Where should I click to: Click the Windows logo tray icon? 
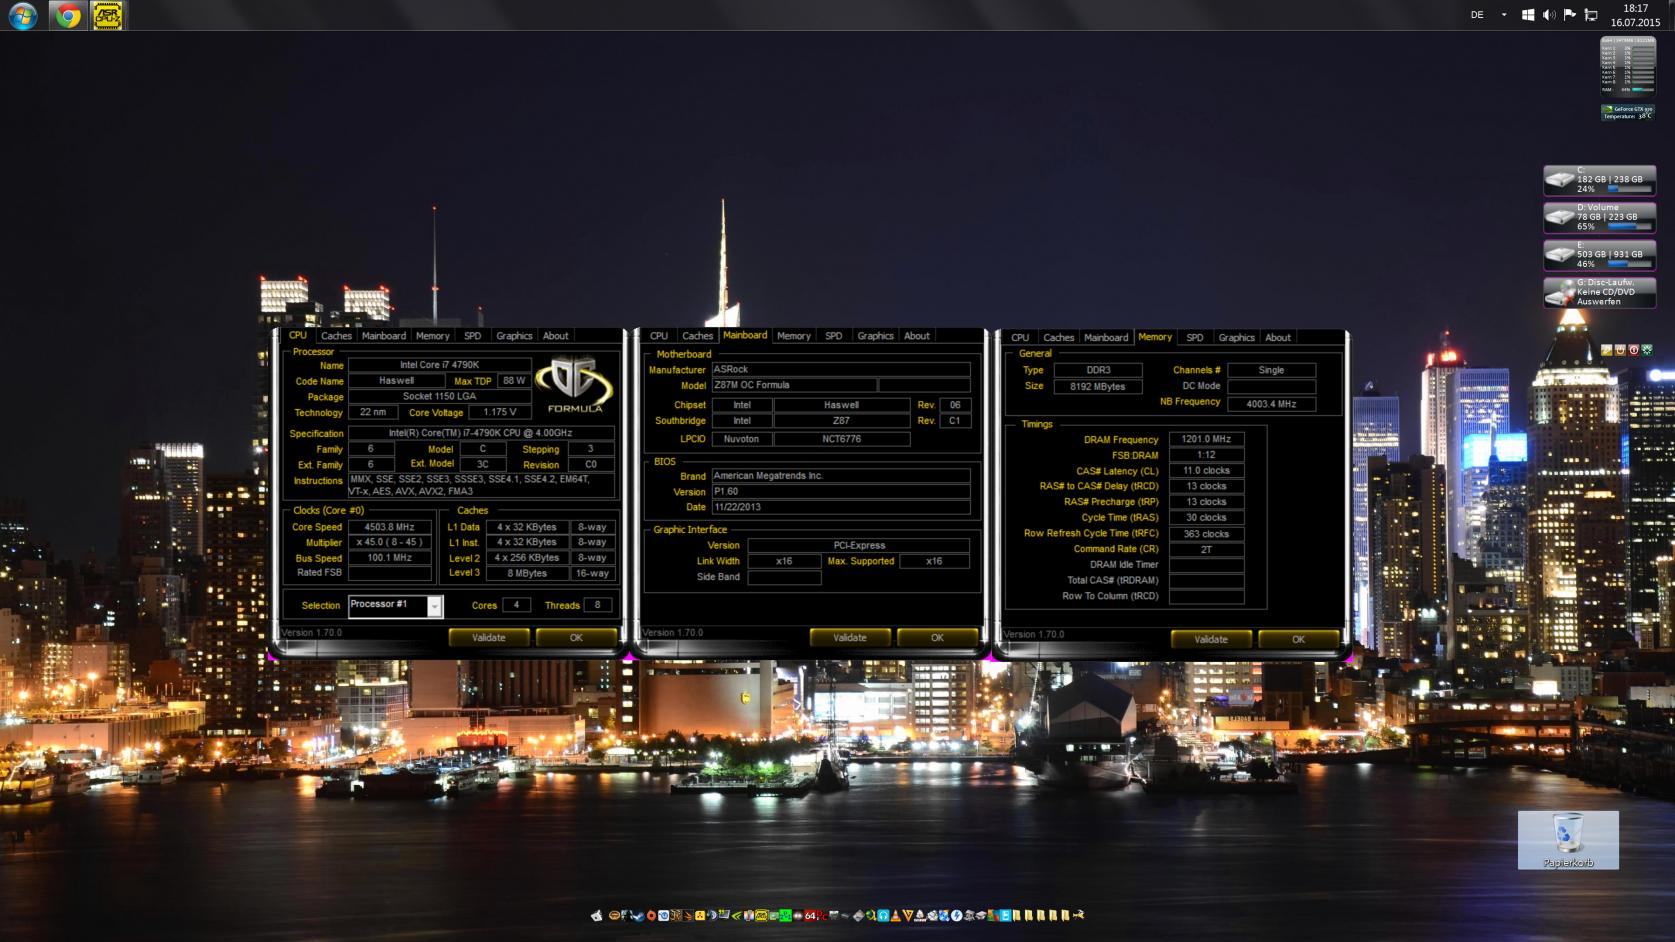pos(1528,15)
